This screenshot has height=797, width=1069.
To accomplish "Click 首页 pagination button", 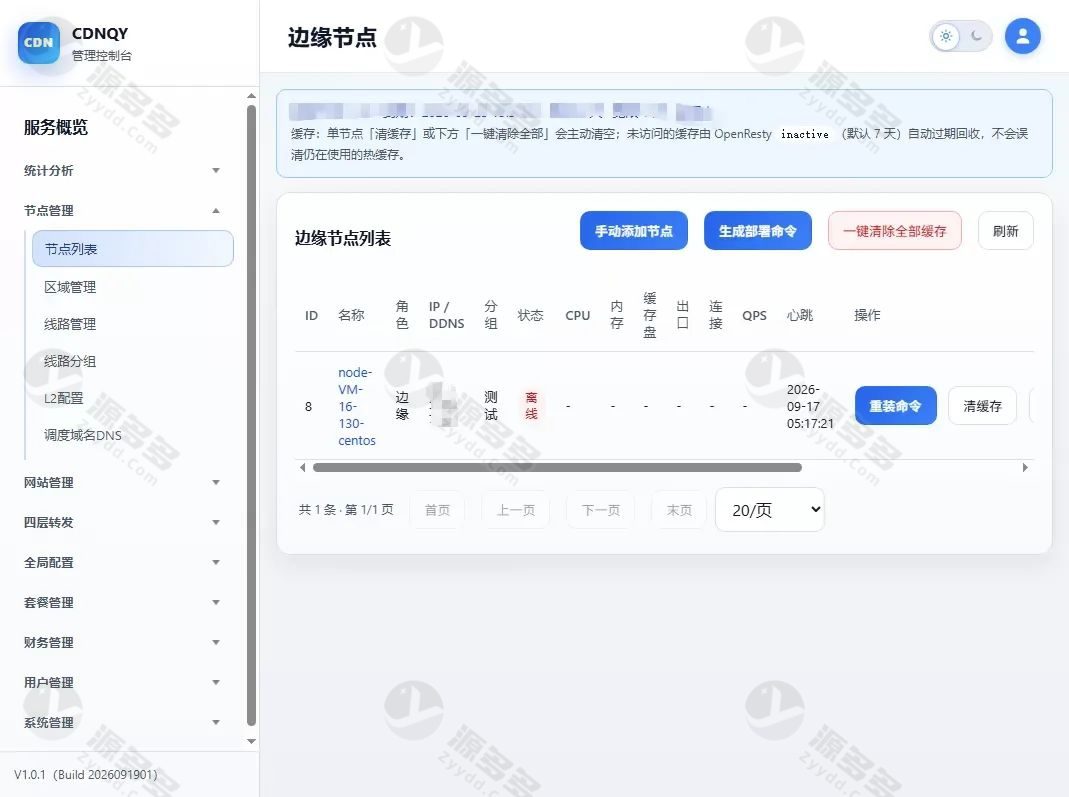I will (x=437, y=510).
